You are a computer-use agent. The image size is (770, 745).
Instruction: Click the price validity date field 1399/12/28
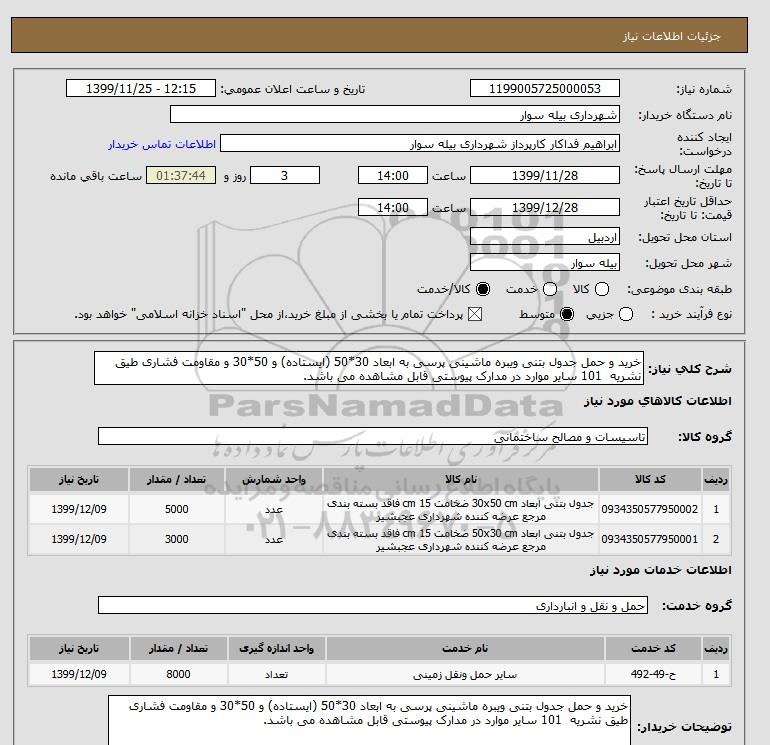coord(545,207)
